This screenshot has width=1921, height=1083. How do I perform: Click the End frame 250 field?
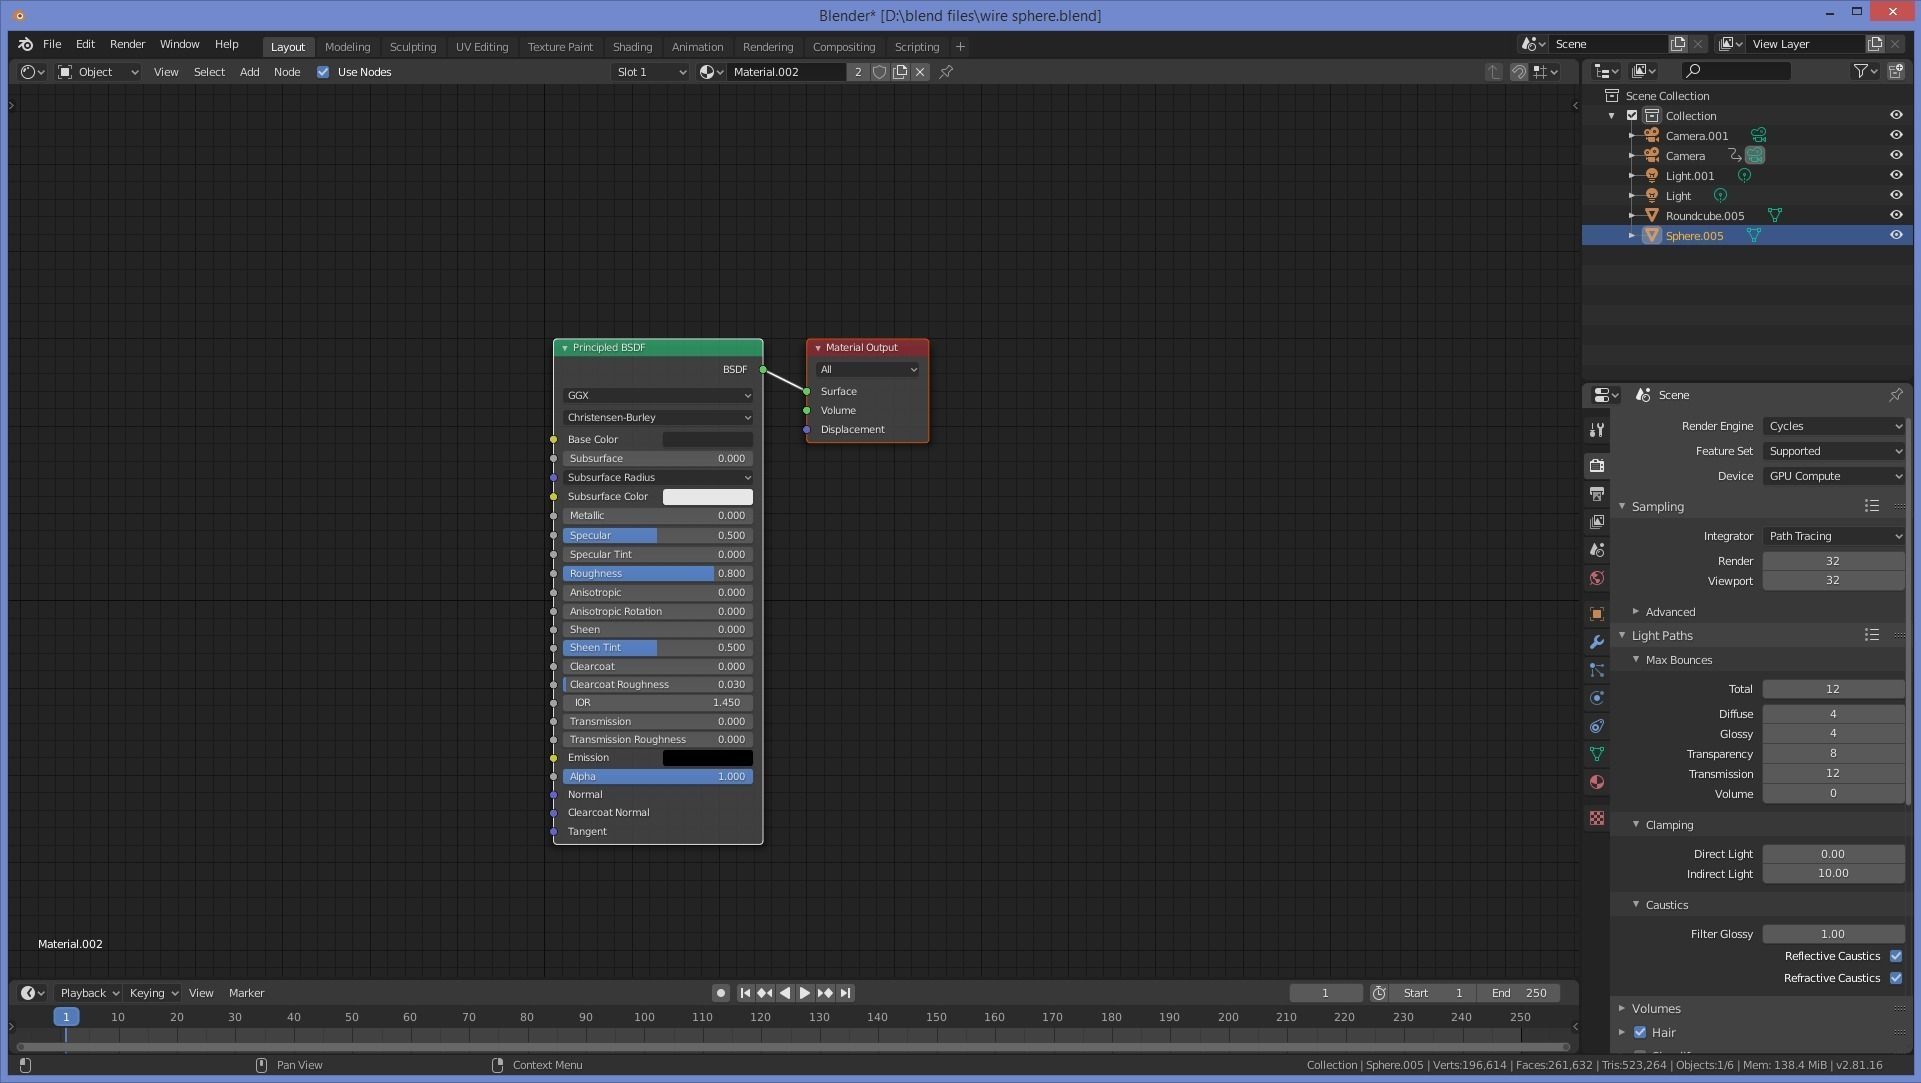(x=1520, y=993)
